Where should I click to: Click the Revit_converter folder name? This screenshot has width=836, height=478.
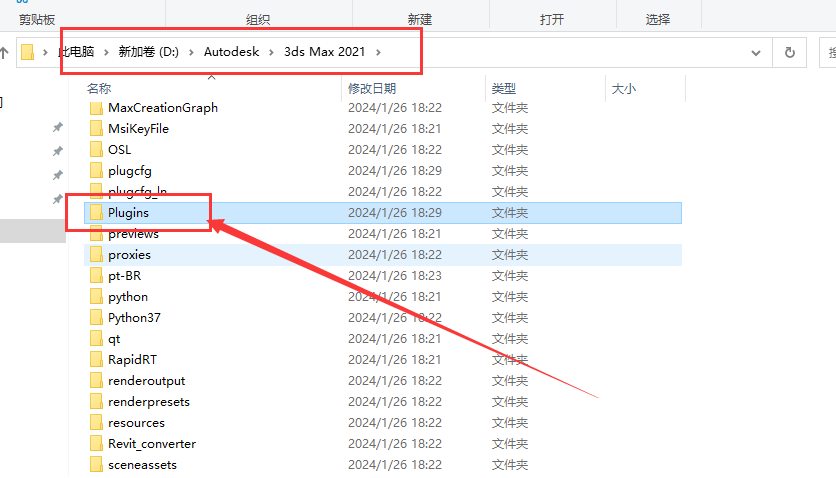tap(151, 444)
